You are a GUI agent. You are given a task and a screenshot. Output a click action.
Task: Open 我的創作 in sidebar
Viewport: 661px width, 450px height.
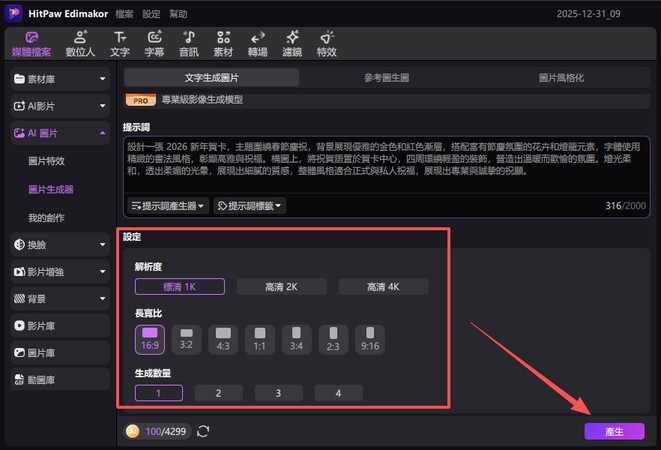pyautogui.click(x=46, y=218)
